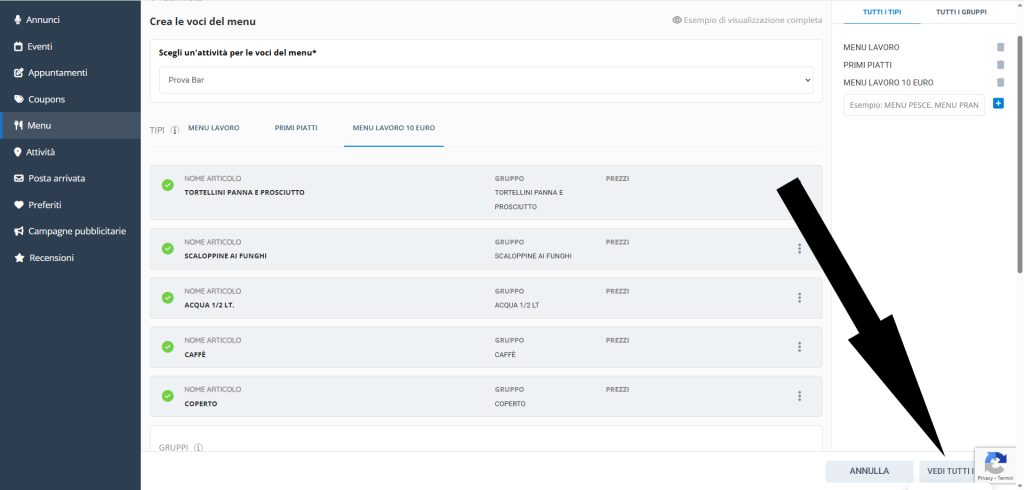Open three-dot options for Coperto item

coord(799,396)
